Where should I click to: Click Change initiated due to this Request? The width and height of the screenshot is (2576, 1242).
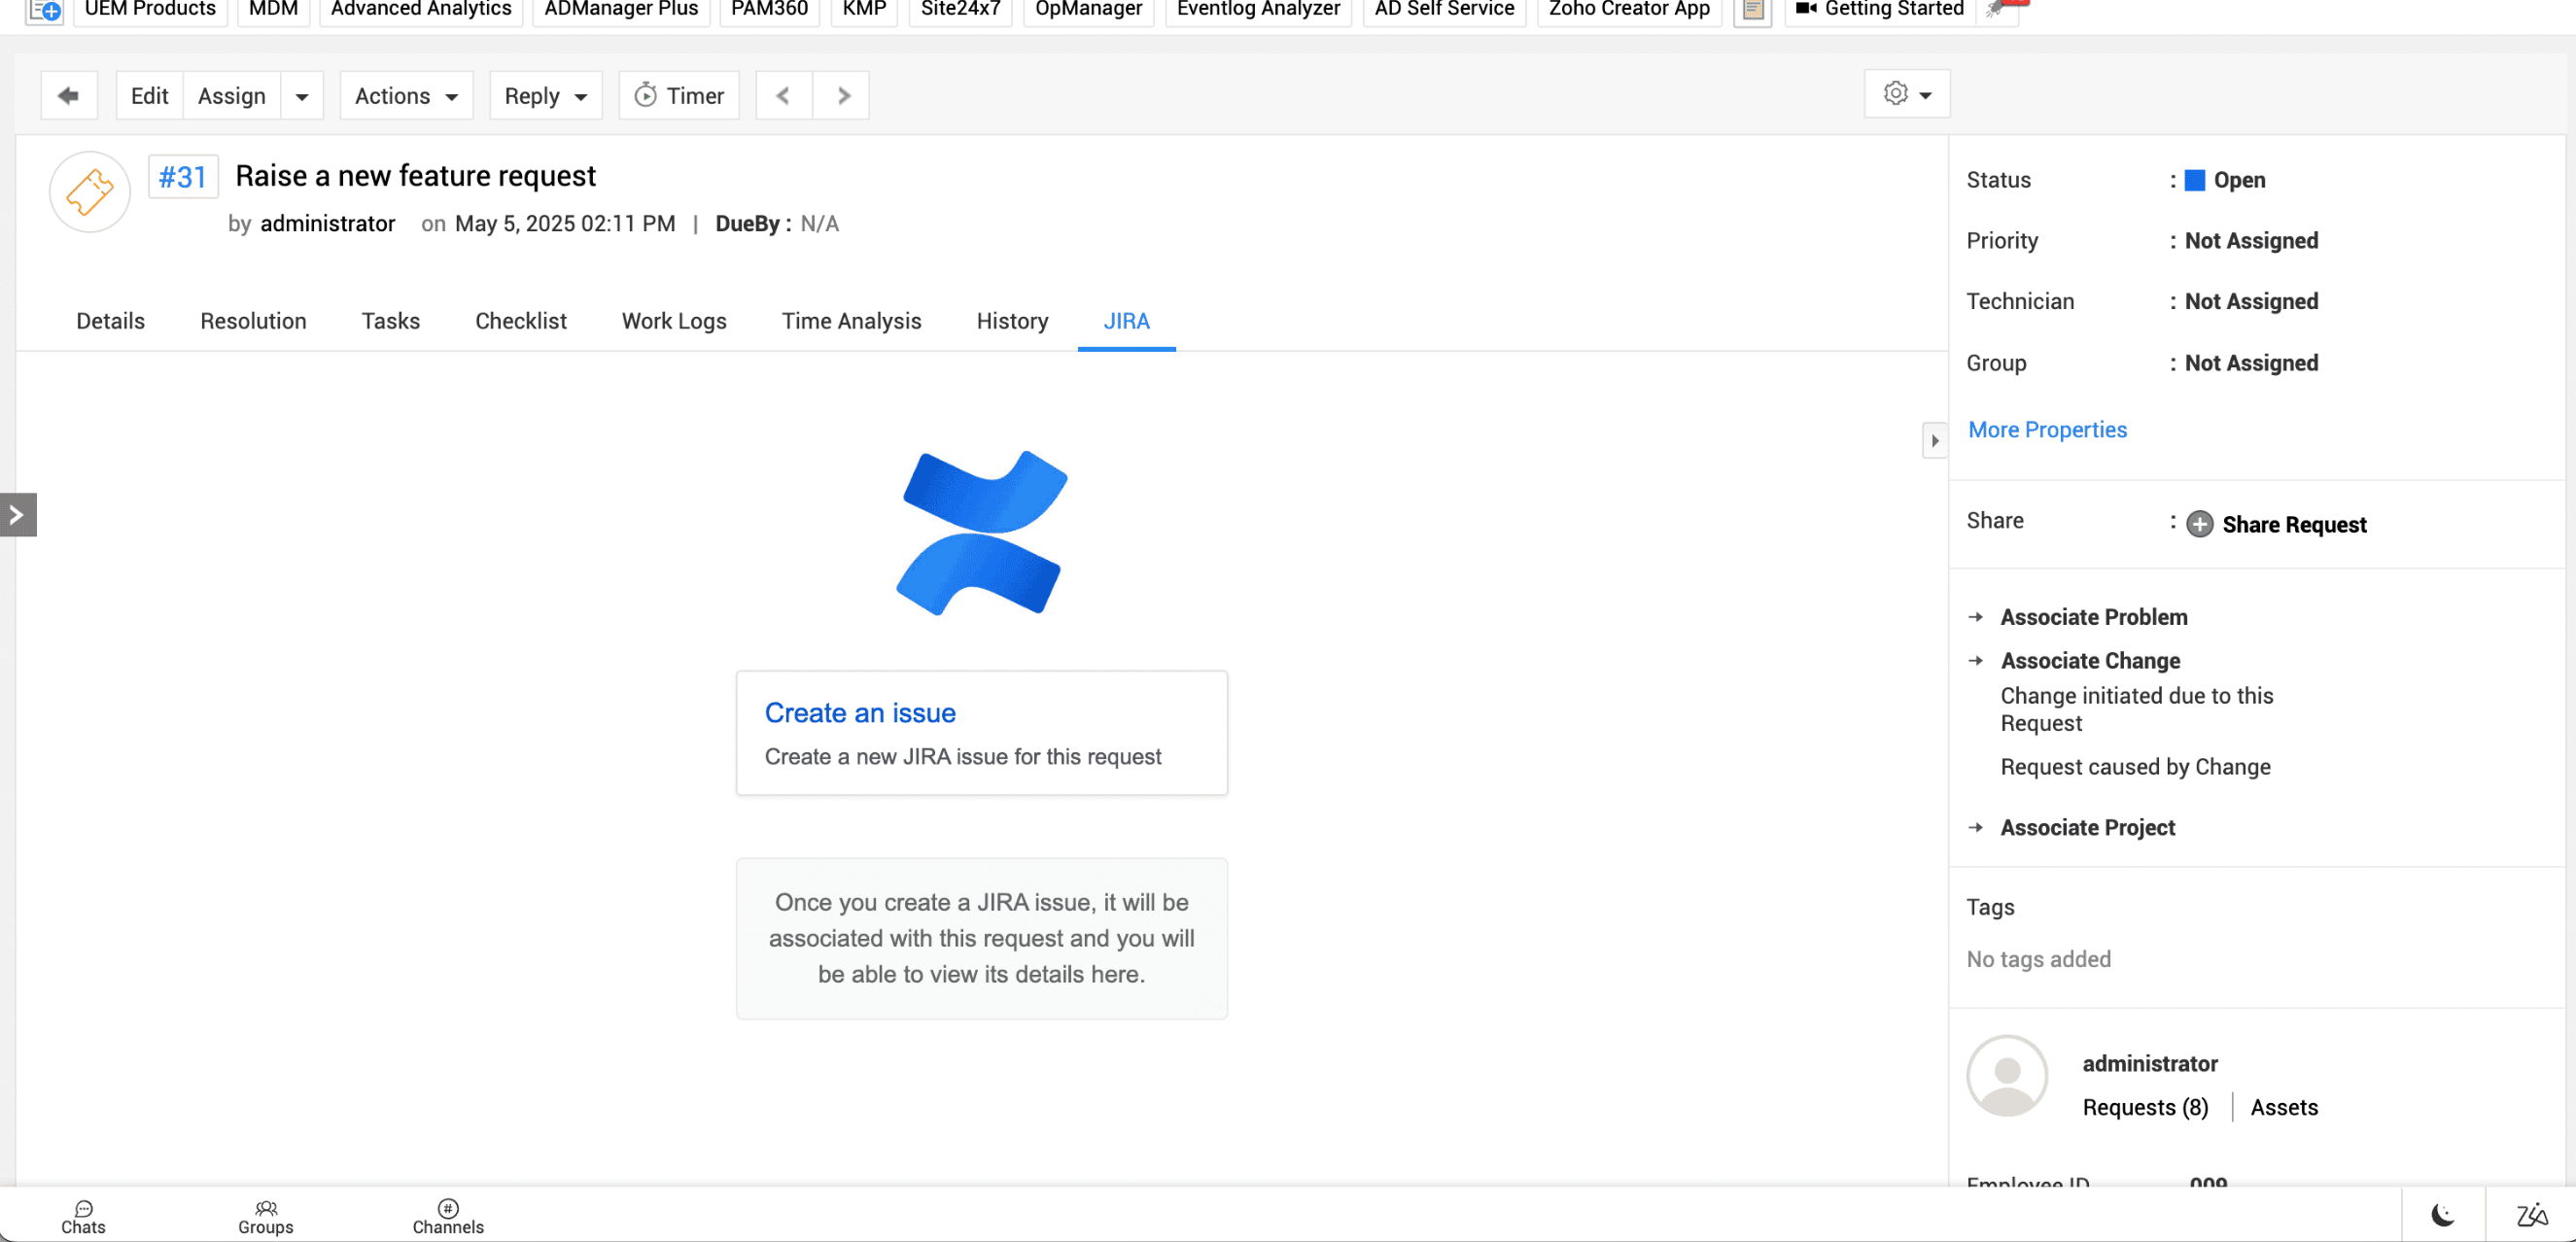(2137, 710)
